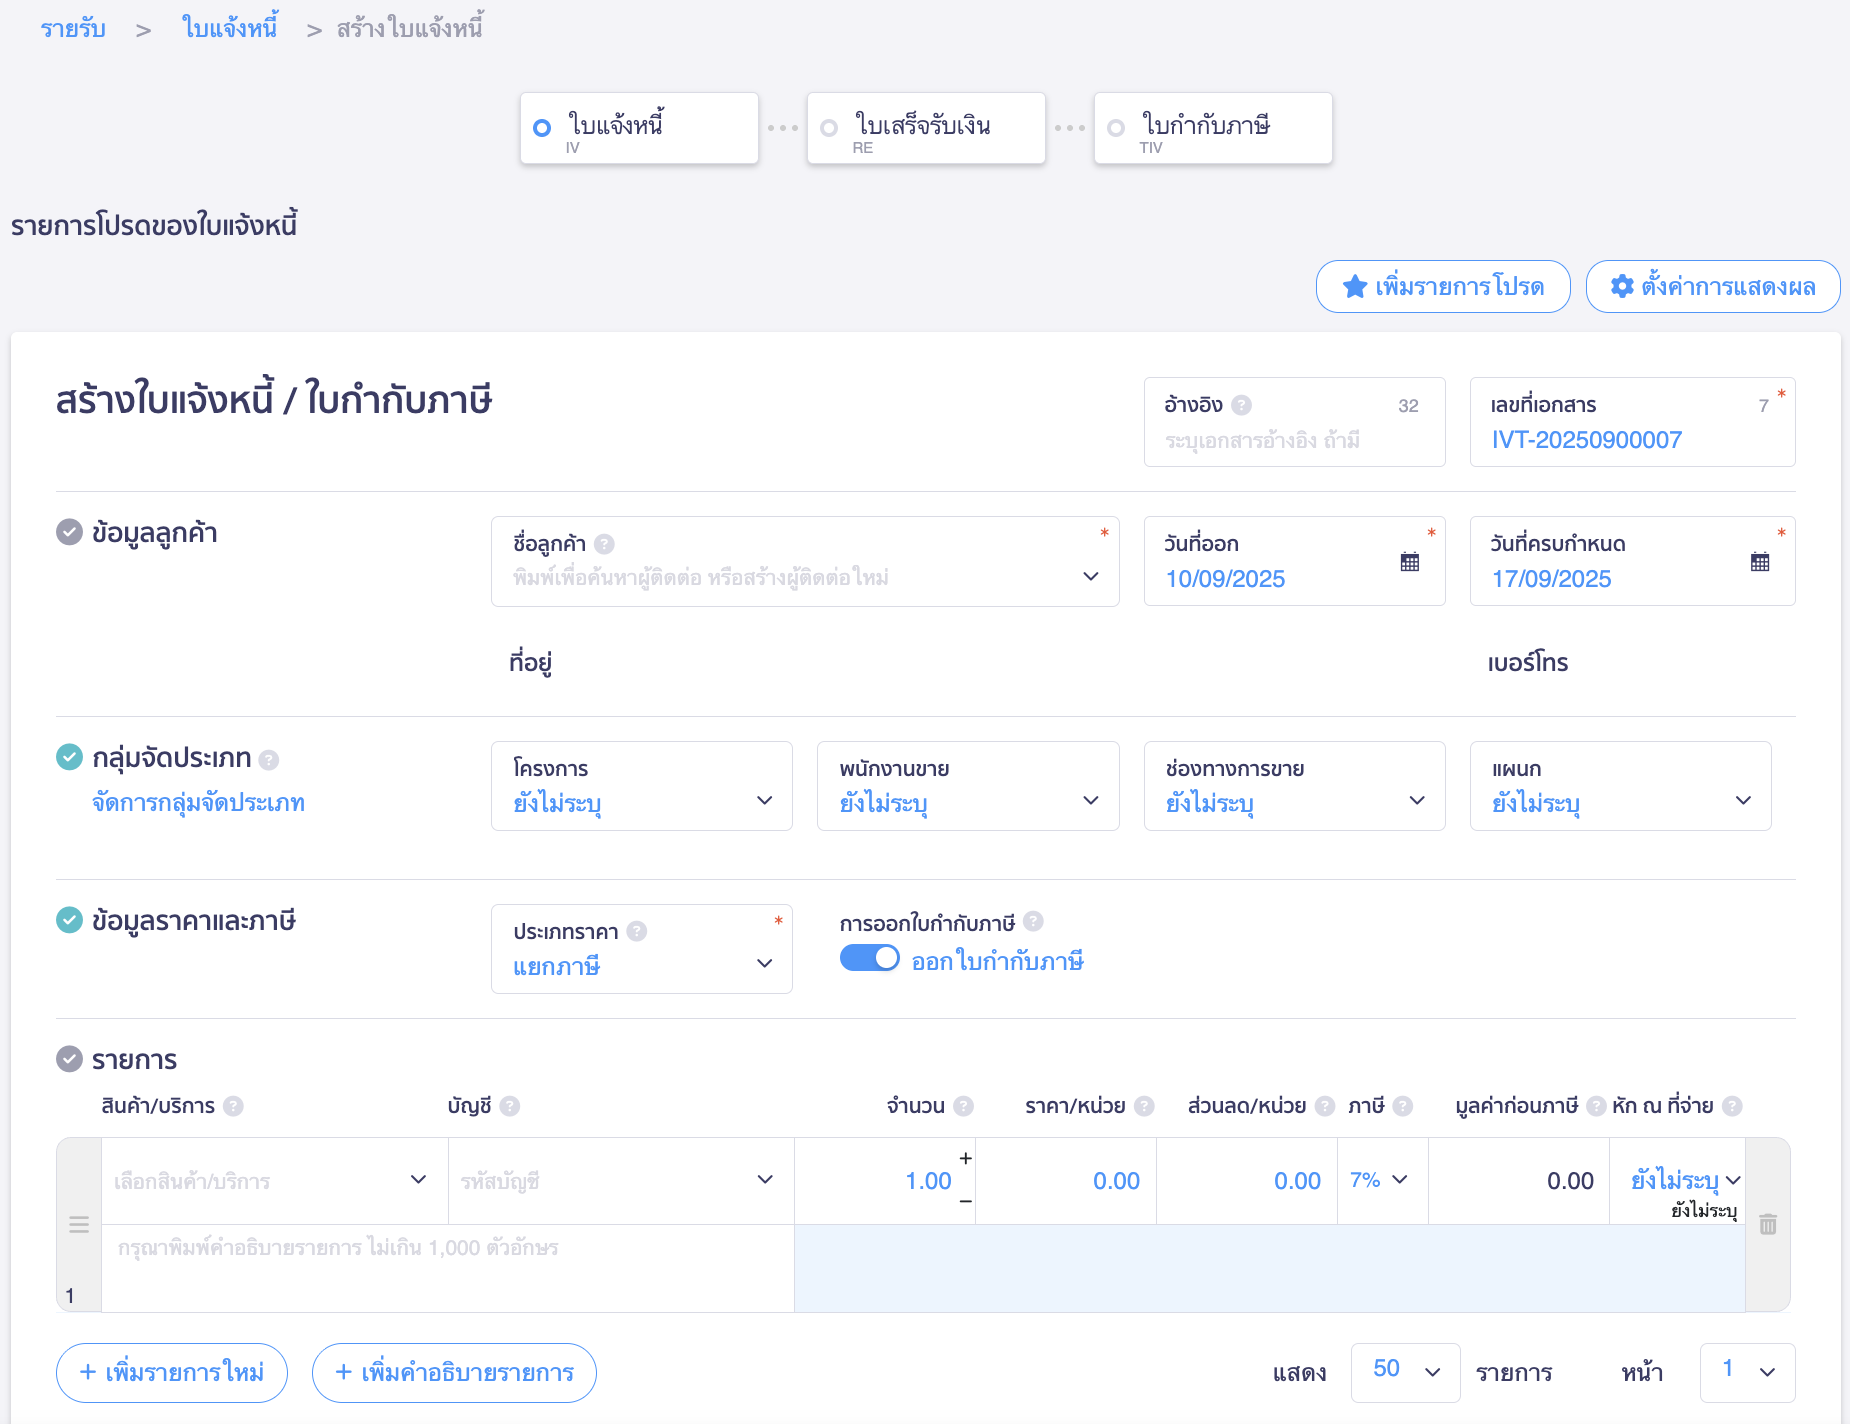Click check icon beside ข้อมูลราคาและภาษี section
1850x1424 pixels.
(x=69, y=920)
